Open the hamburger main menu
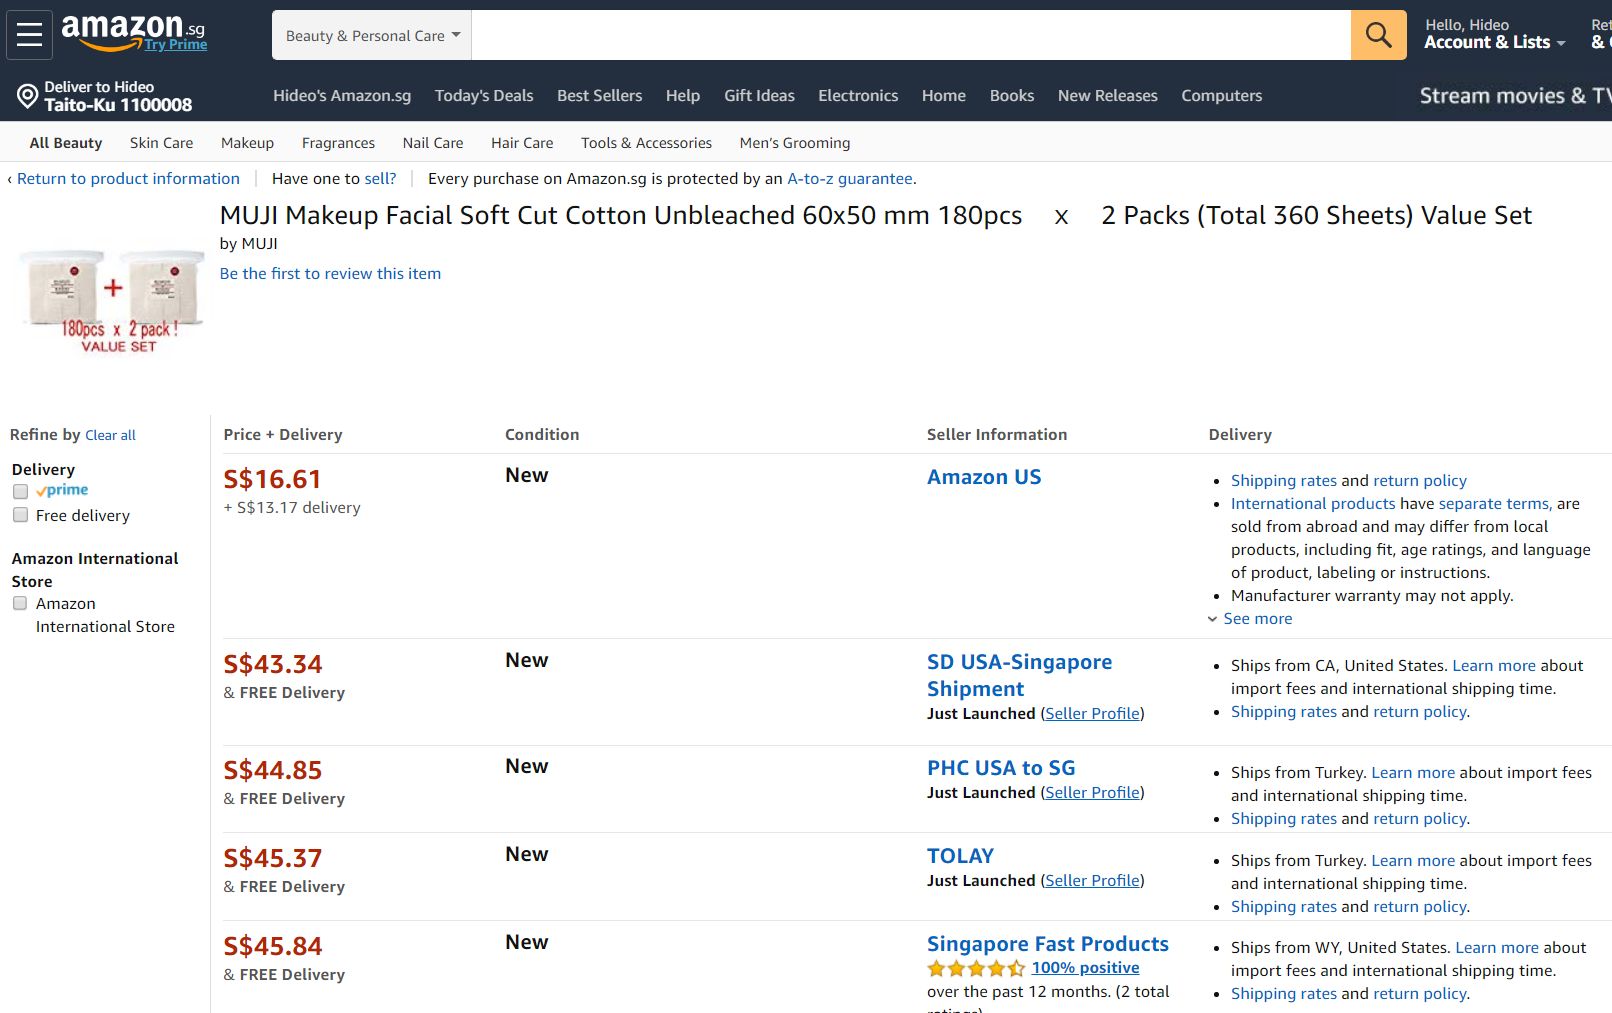Viewport: 1612px width, 1013px height. click(29, 34)
